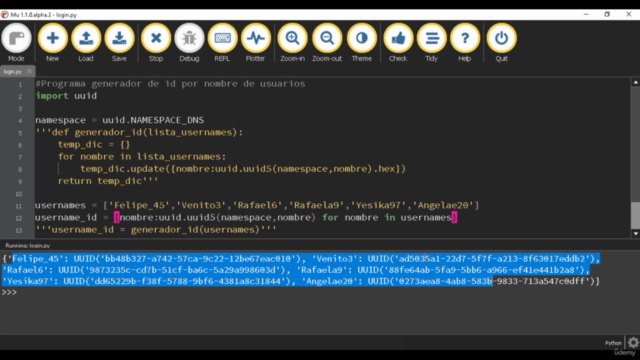Quit the Mu editor
The image size is (640, 360).
pyautogui.click(x=502, y=42)
